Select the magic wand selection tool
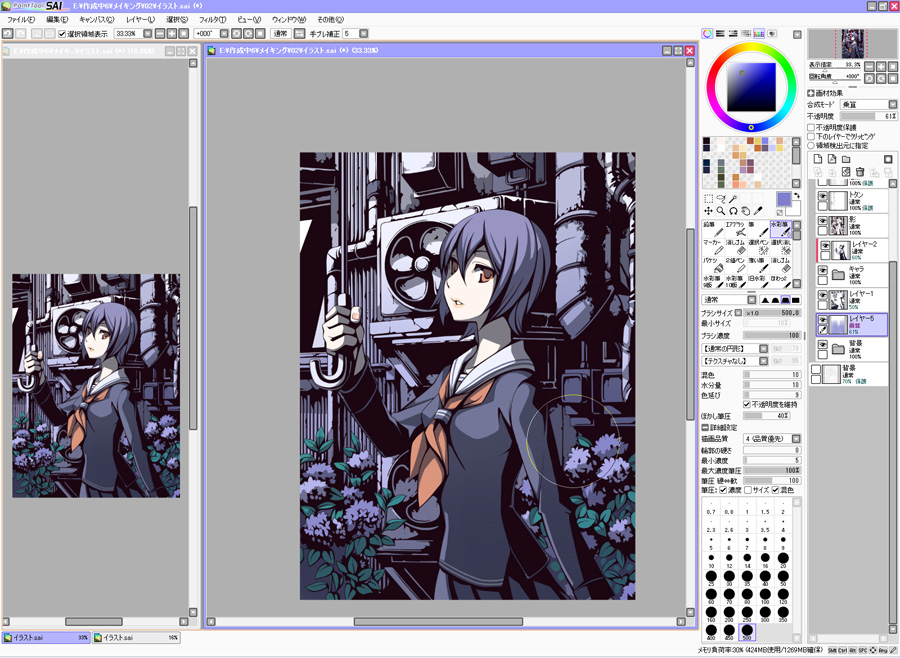900x658 pixels. point(733,199)
